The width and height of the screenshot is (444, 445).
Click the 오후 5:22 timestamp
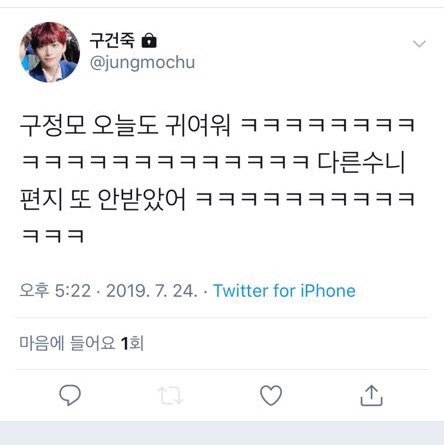(55, 291)
